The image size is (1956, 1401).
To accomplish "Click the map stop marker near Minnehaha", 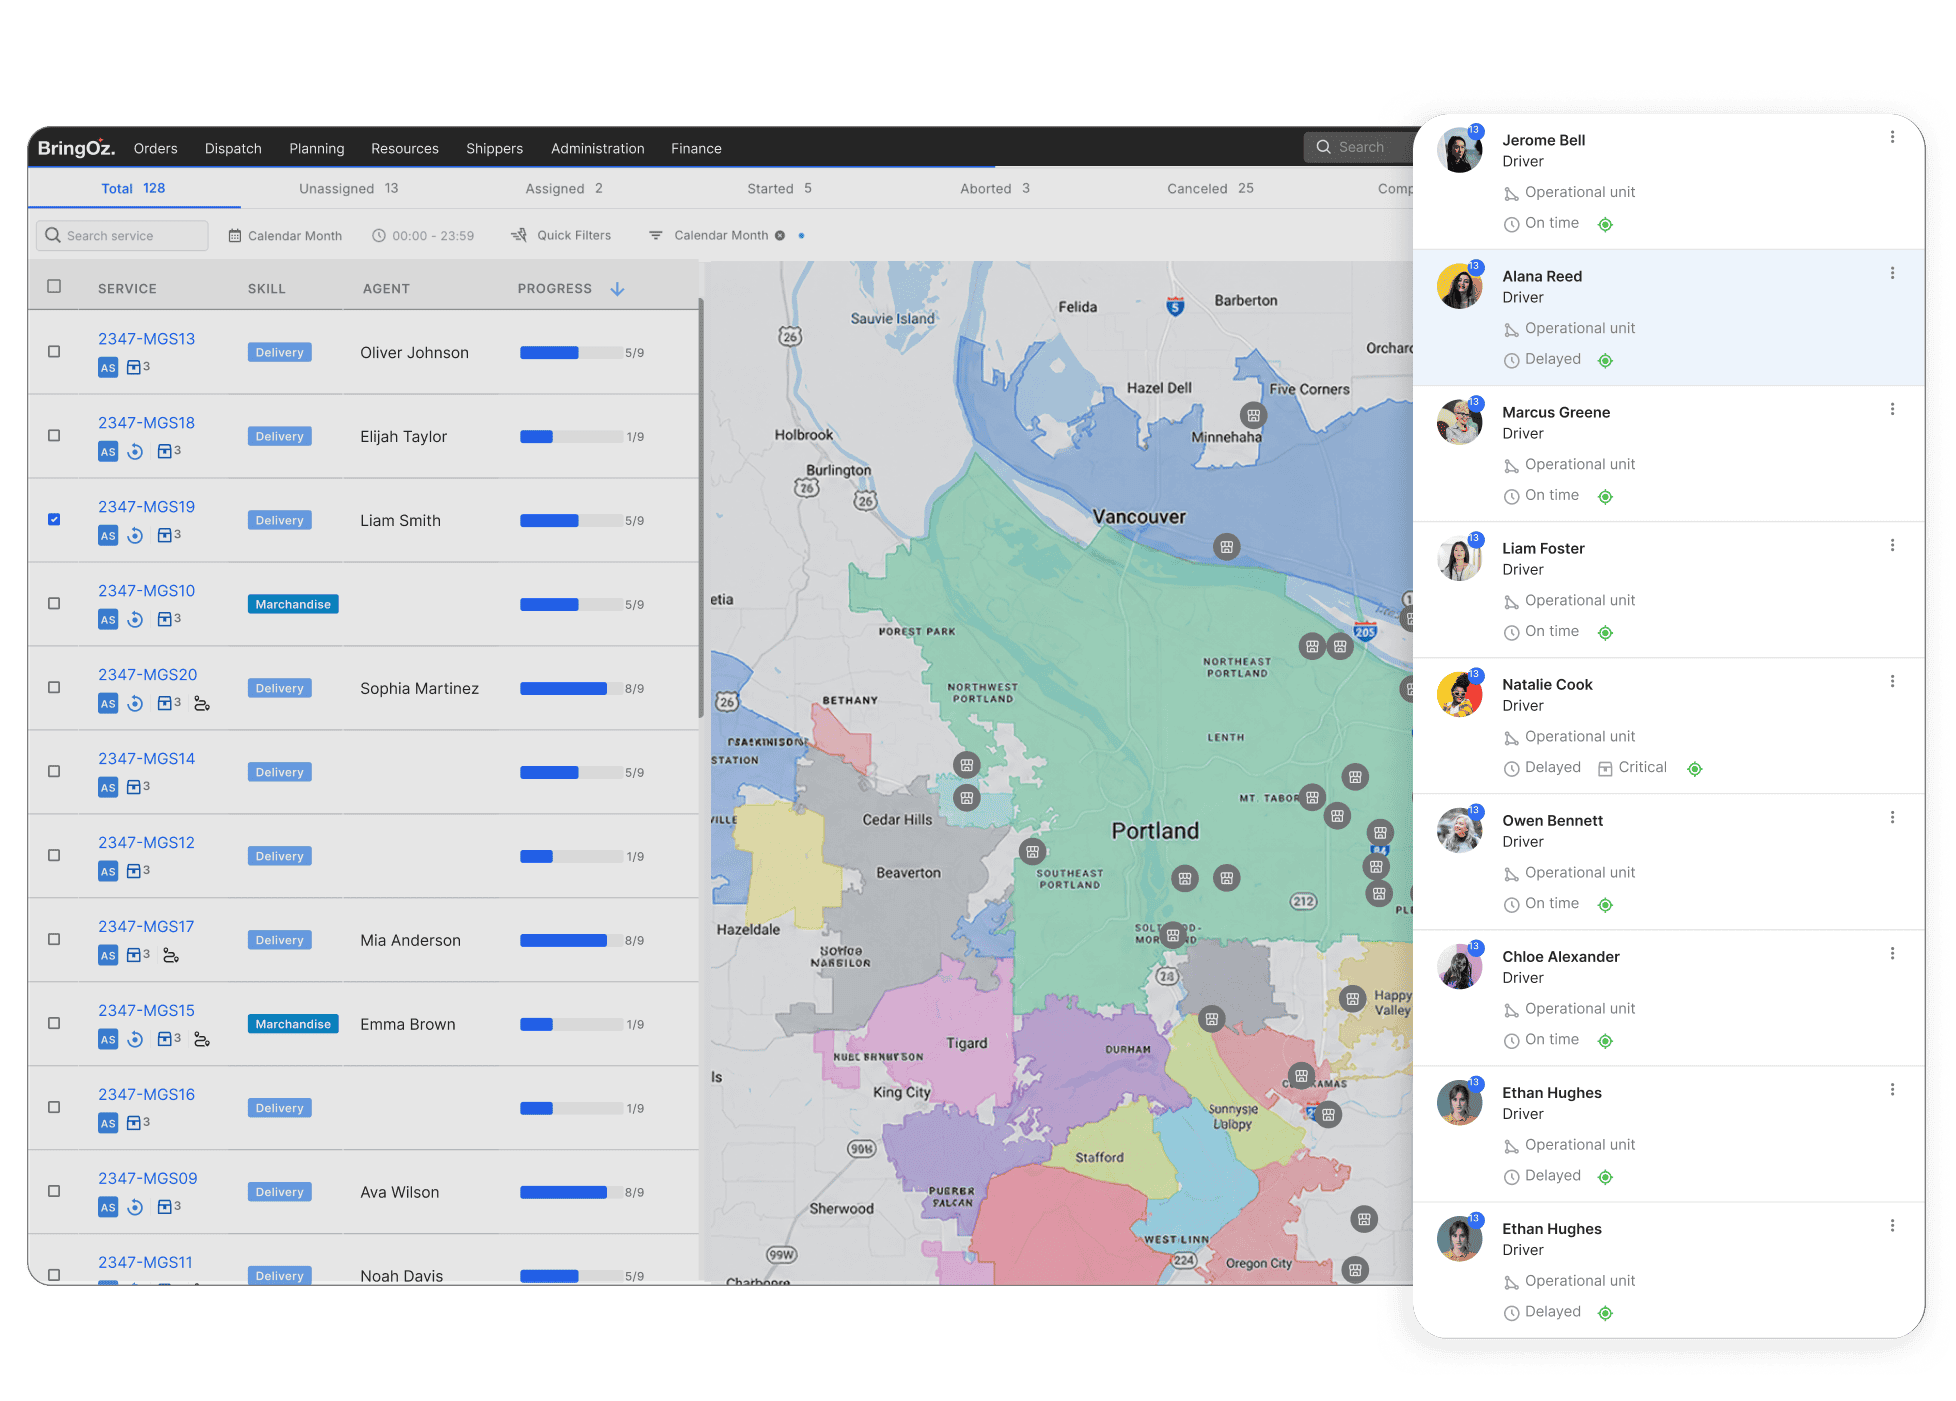I will [x=1253, y=415].
